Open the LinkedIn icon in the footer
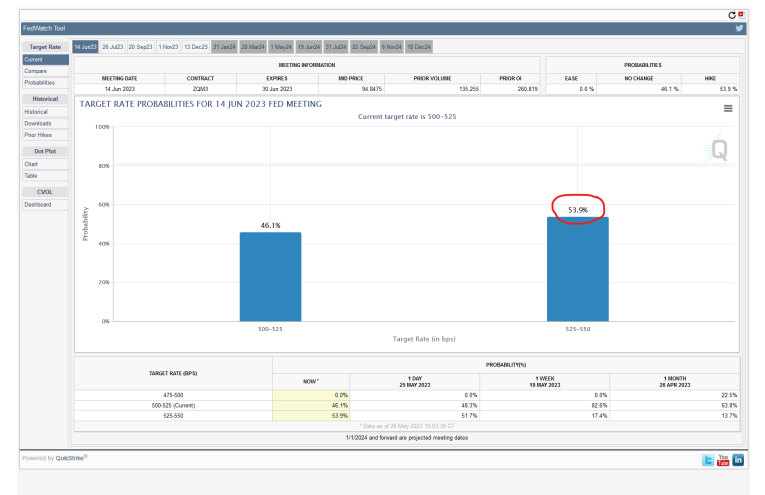Viewport: 765px width, 495px height. 738,459
